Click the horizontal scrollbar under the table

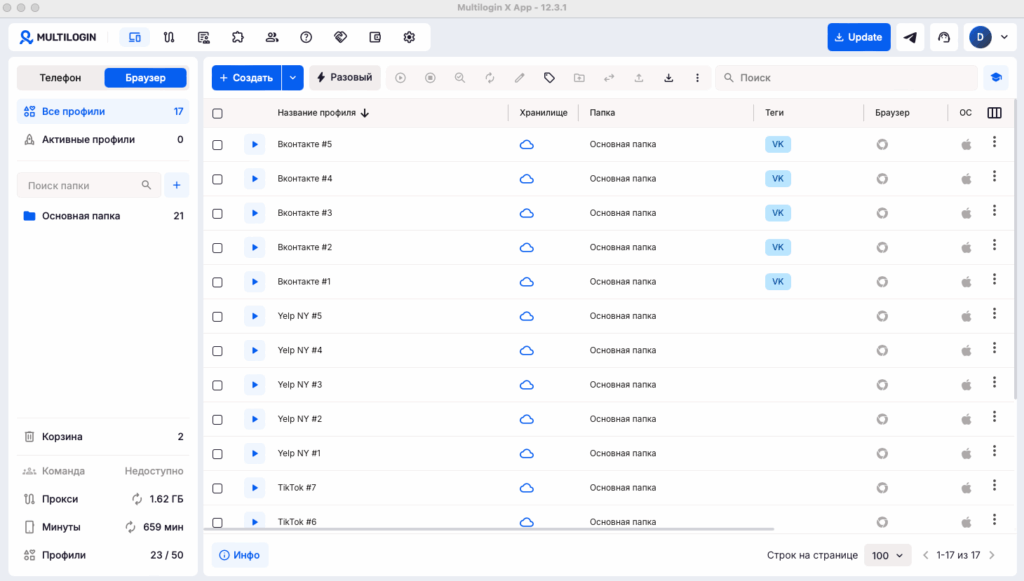tap(488, 529)
